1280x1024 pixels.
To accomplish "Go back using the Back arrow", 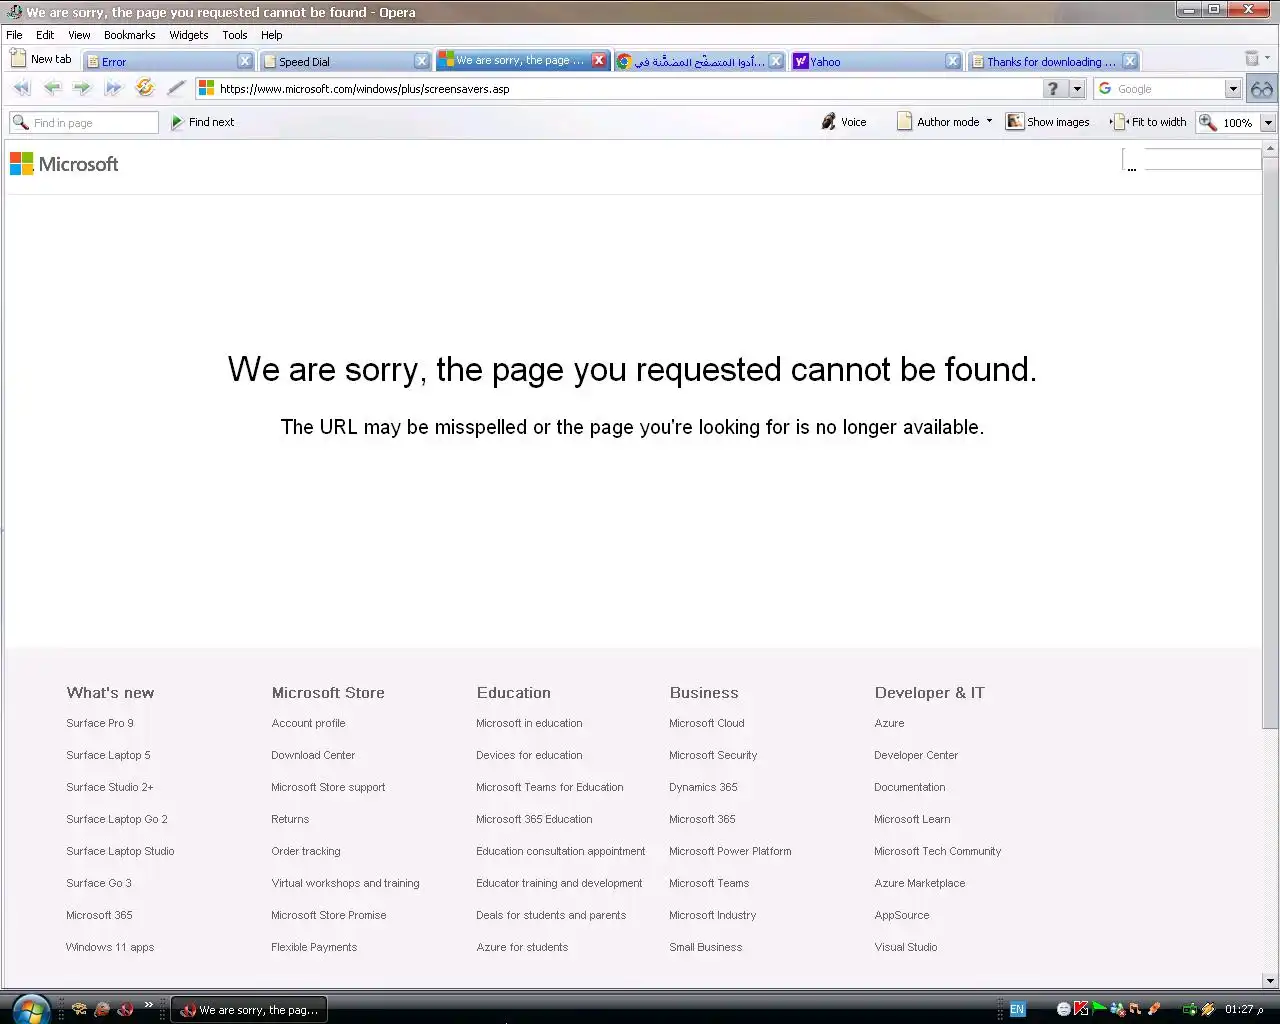I will pyautogui.click(x=52, y=88).
